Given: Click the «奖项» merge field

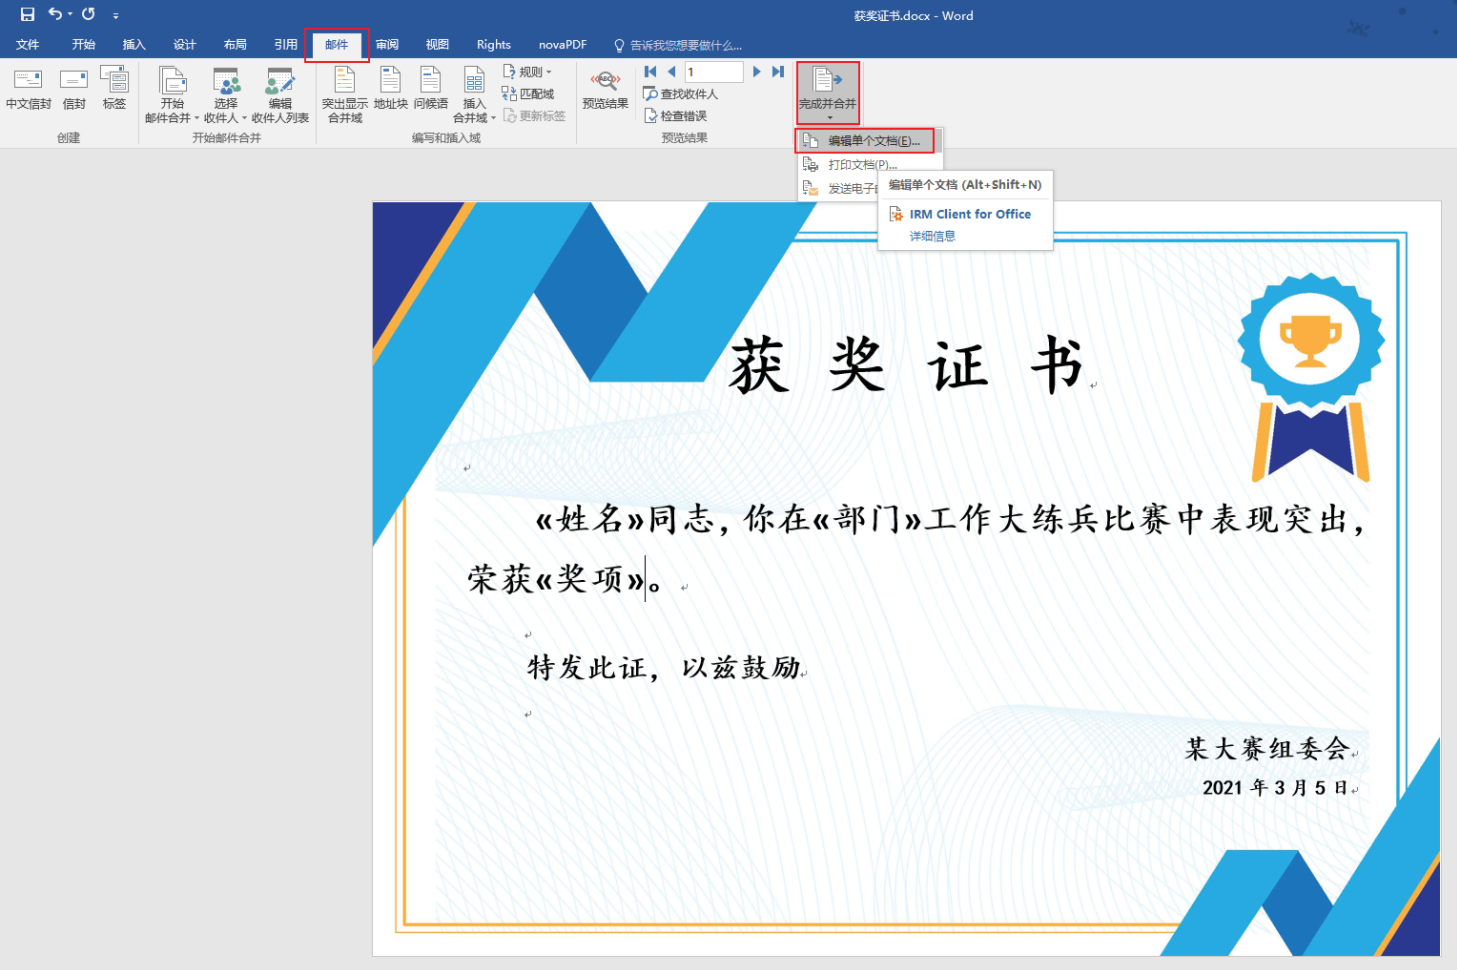Looking at the screenshot, I should (x=589, y=579).
